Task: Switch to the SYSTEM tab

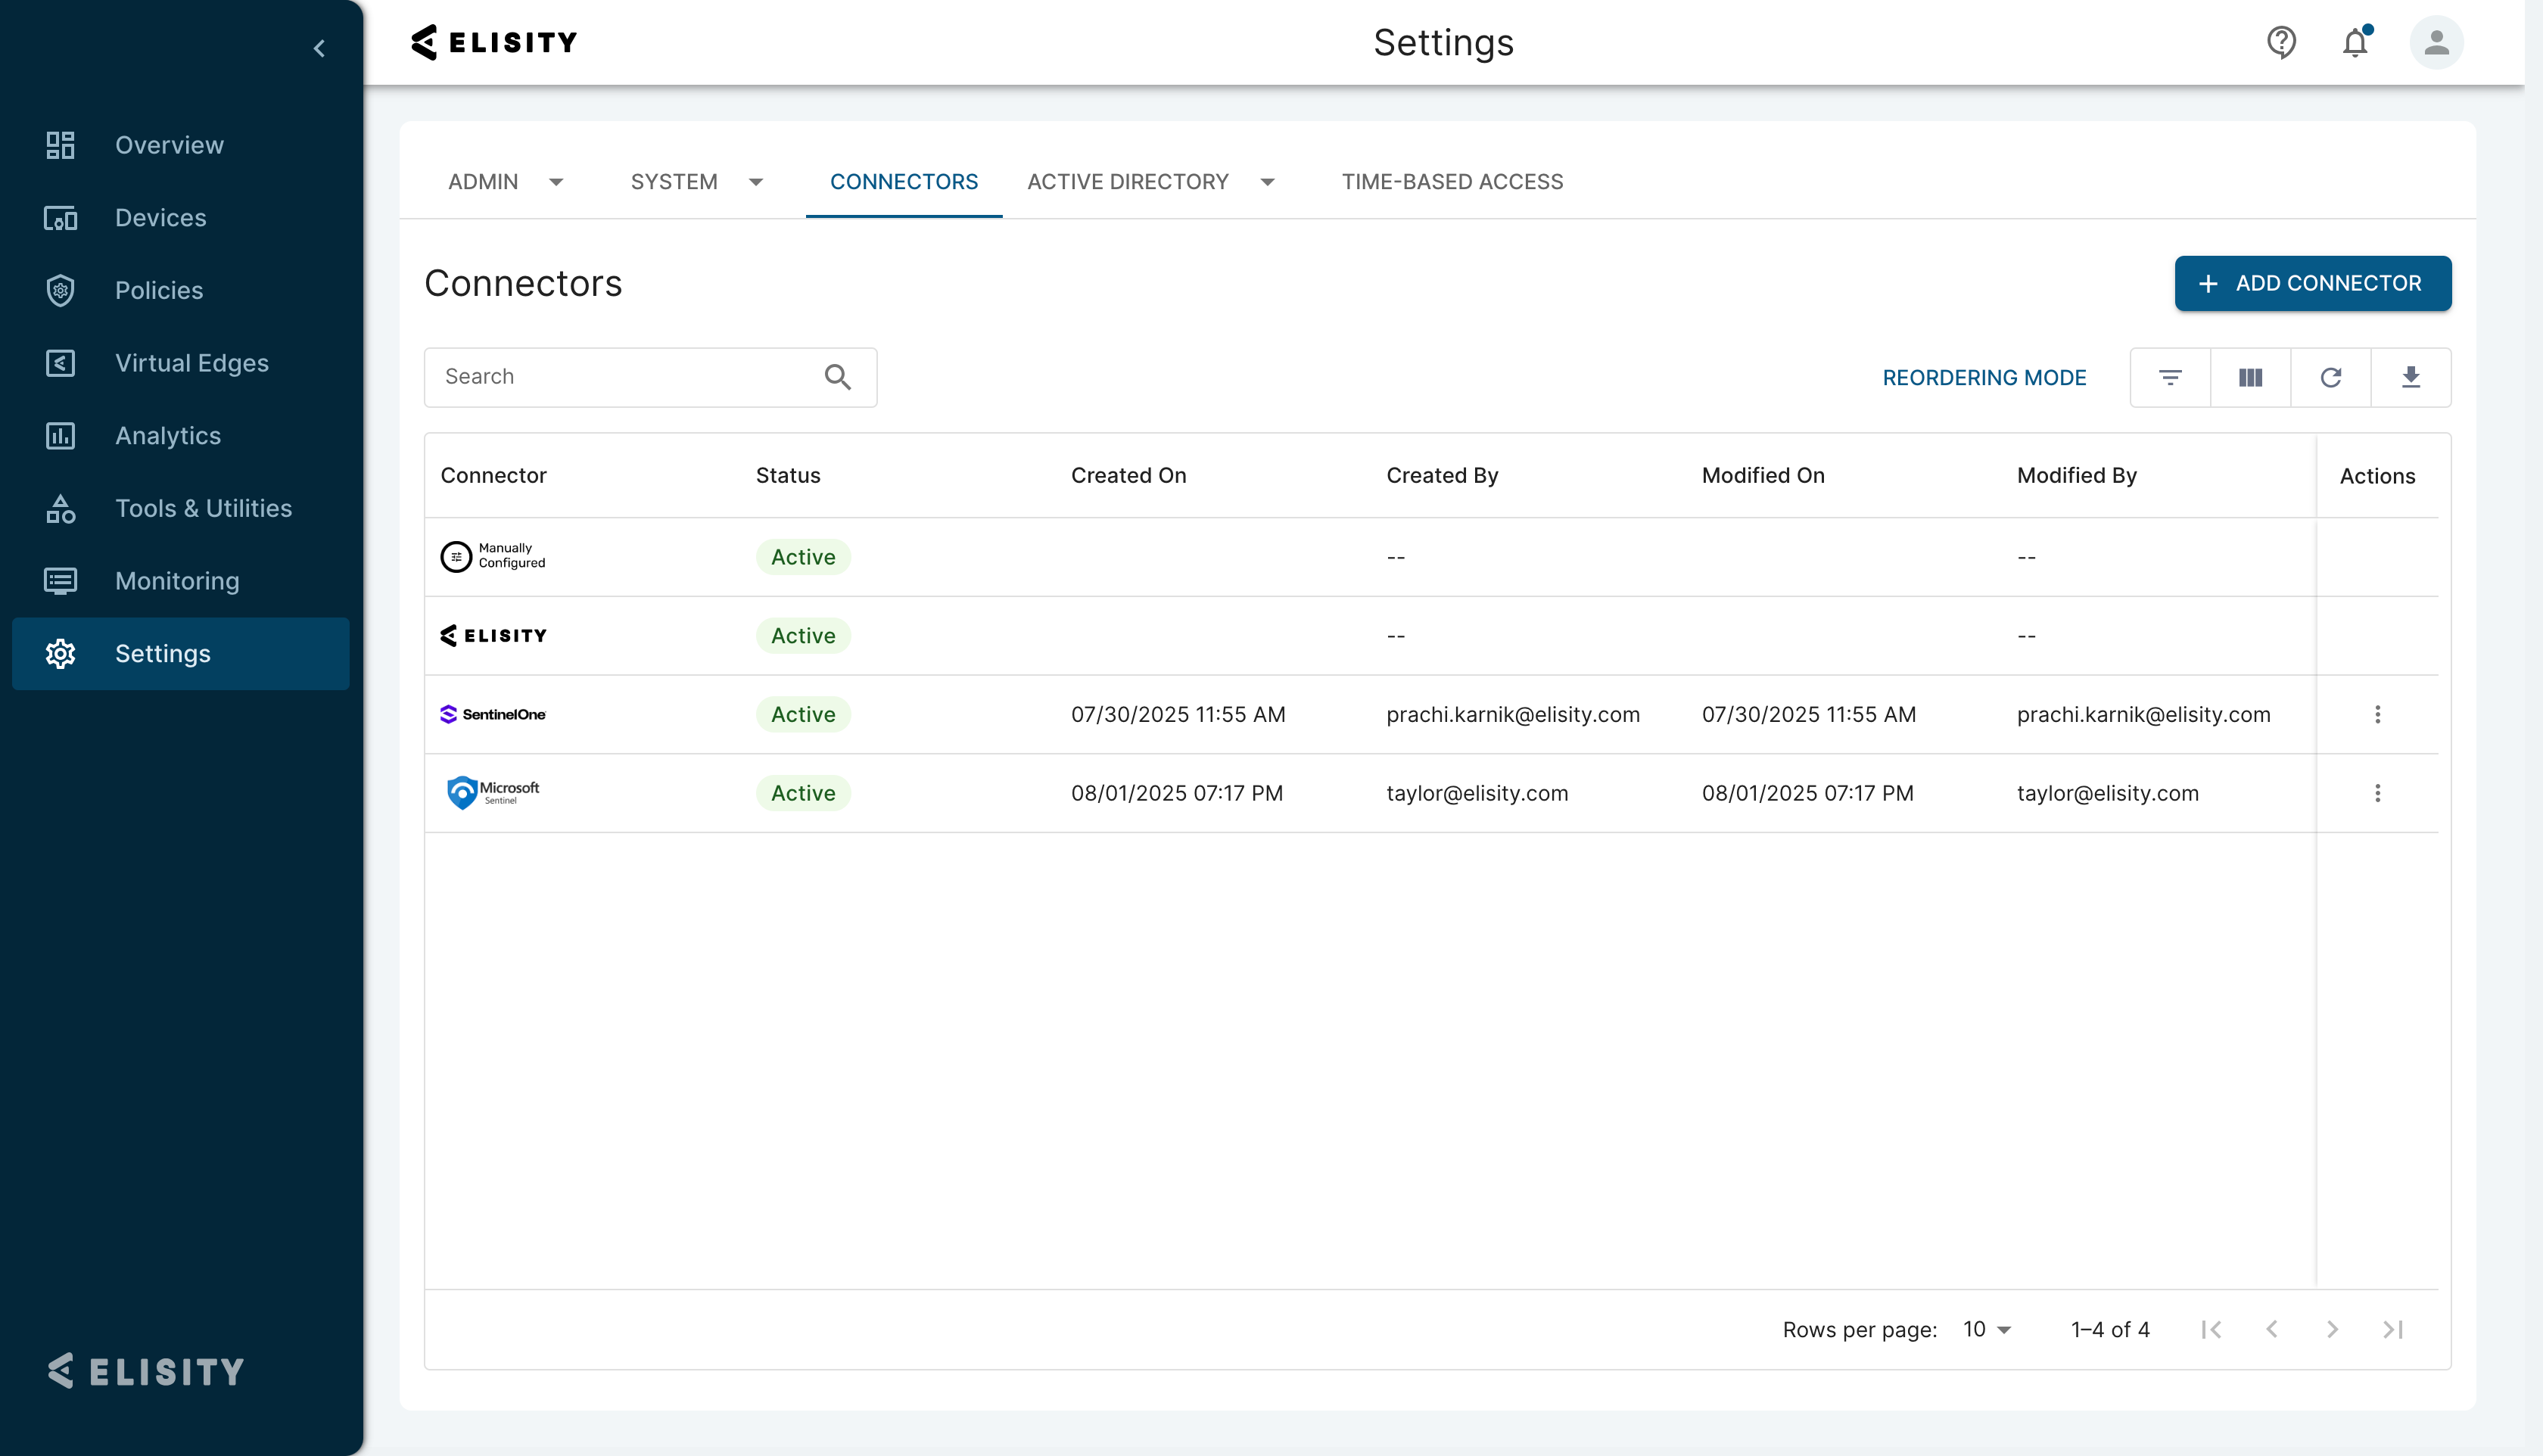Action: [674, 182]
